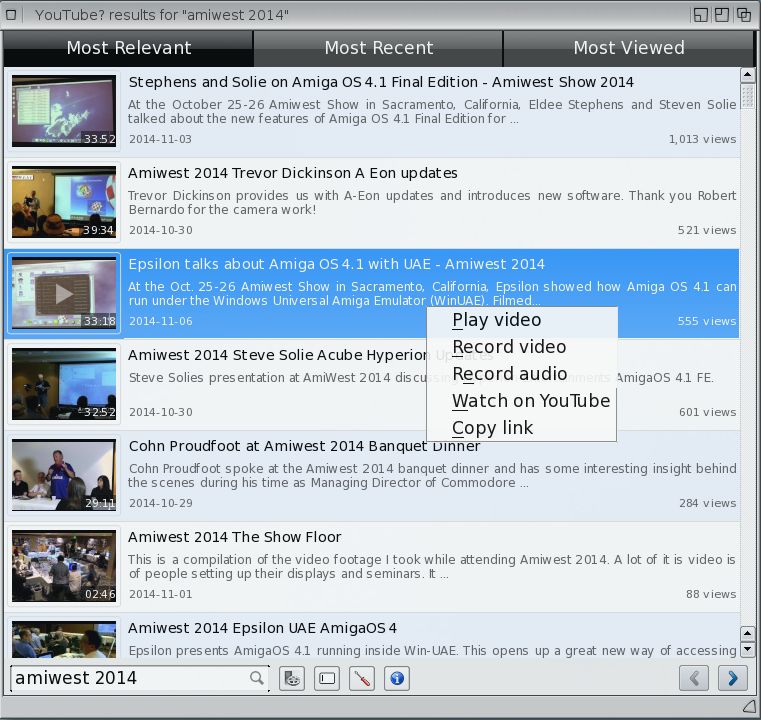Viewport: 761px width, 720px height.
Task: Click the close gadget at title bar left
Action: 11,15
